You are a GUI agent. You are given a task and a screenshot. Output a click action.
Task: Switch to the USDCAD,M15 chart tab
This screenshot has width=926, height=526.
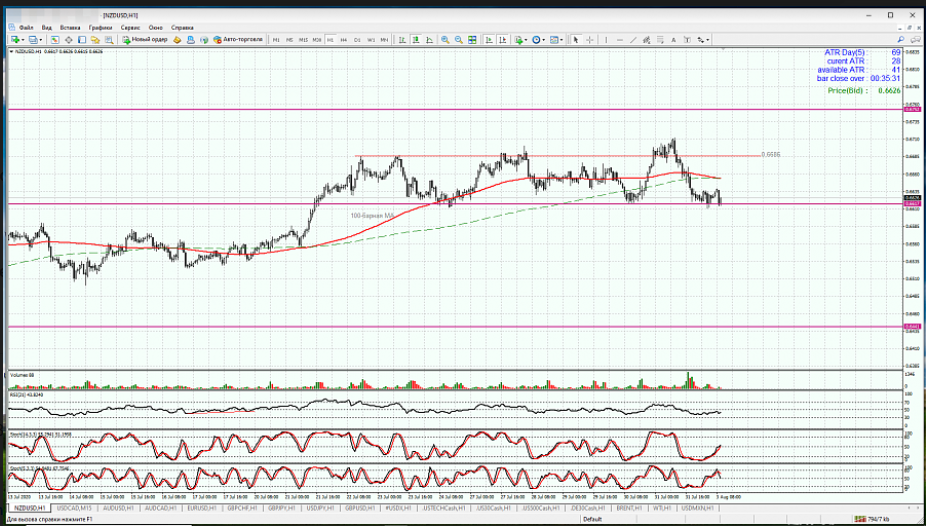[x=74, y=508]
